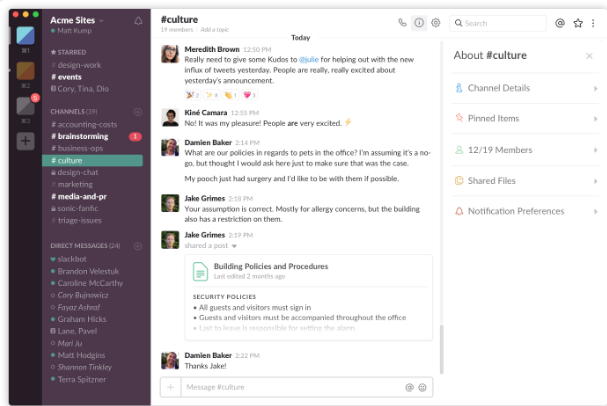The image size is (607, 406).
Task: Close the About #culture panel
Action: pos(589,56)
